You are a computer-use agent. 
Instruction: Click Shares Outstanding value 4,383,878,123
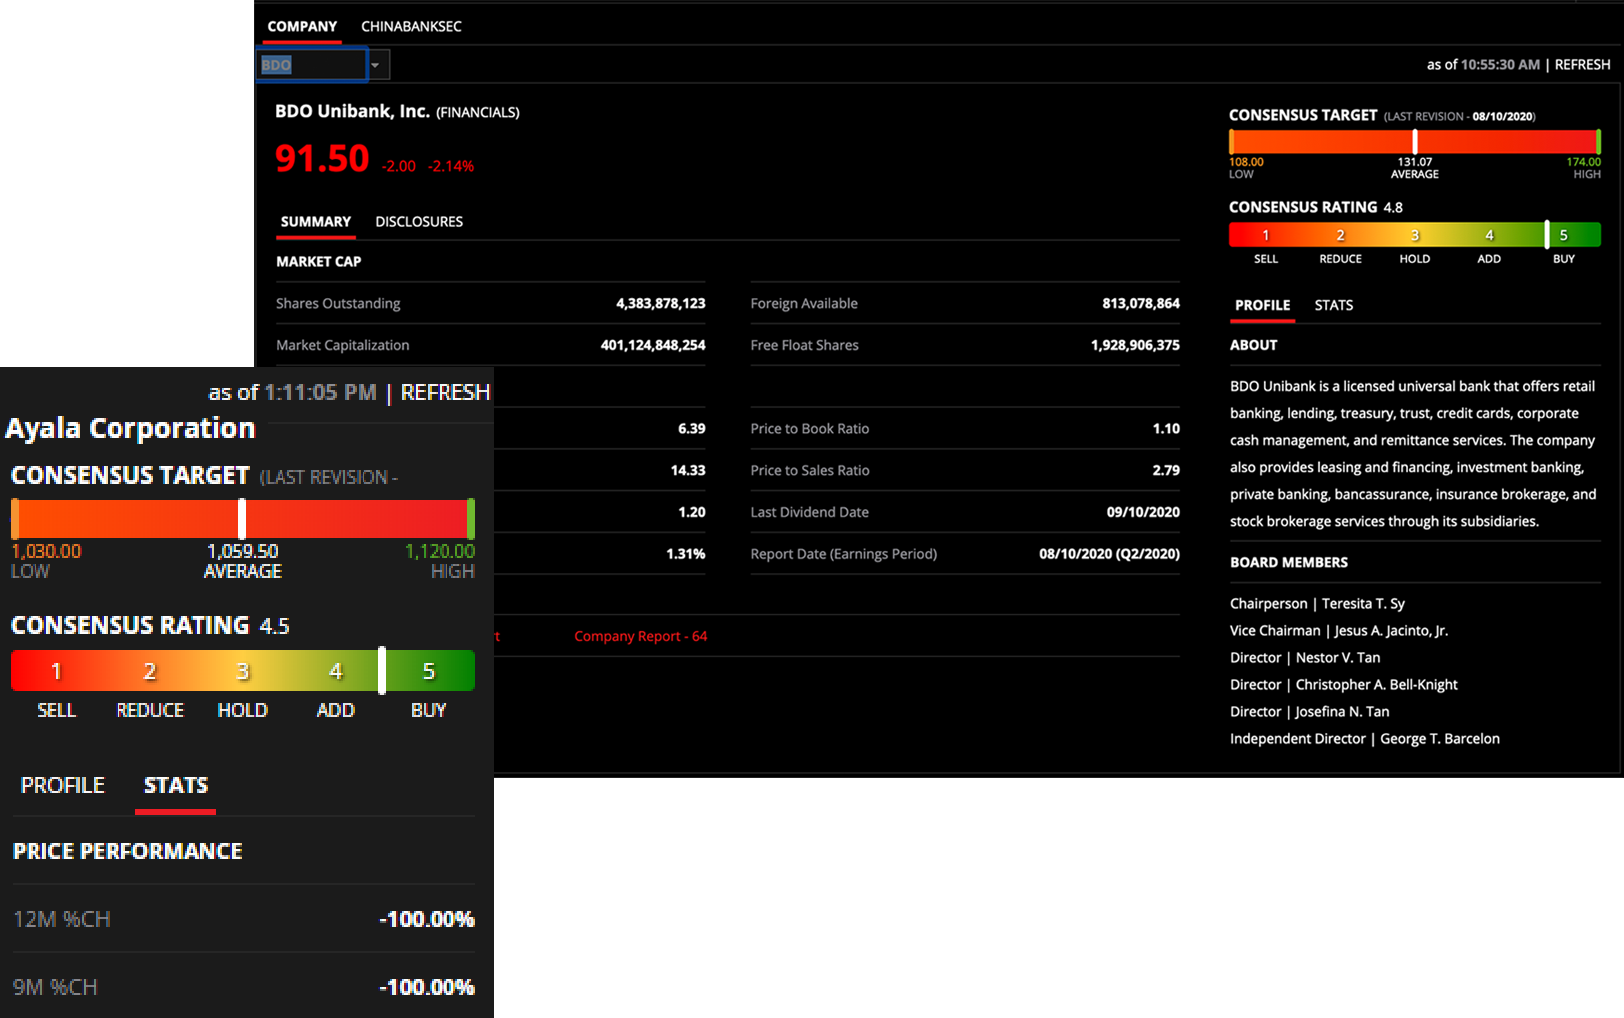(x=661, y=303)
